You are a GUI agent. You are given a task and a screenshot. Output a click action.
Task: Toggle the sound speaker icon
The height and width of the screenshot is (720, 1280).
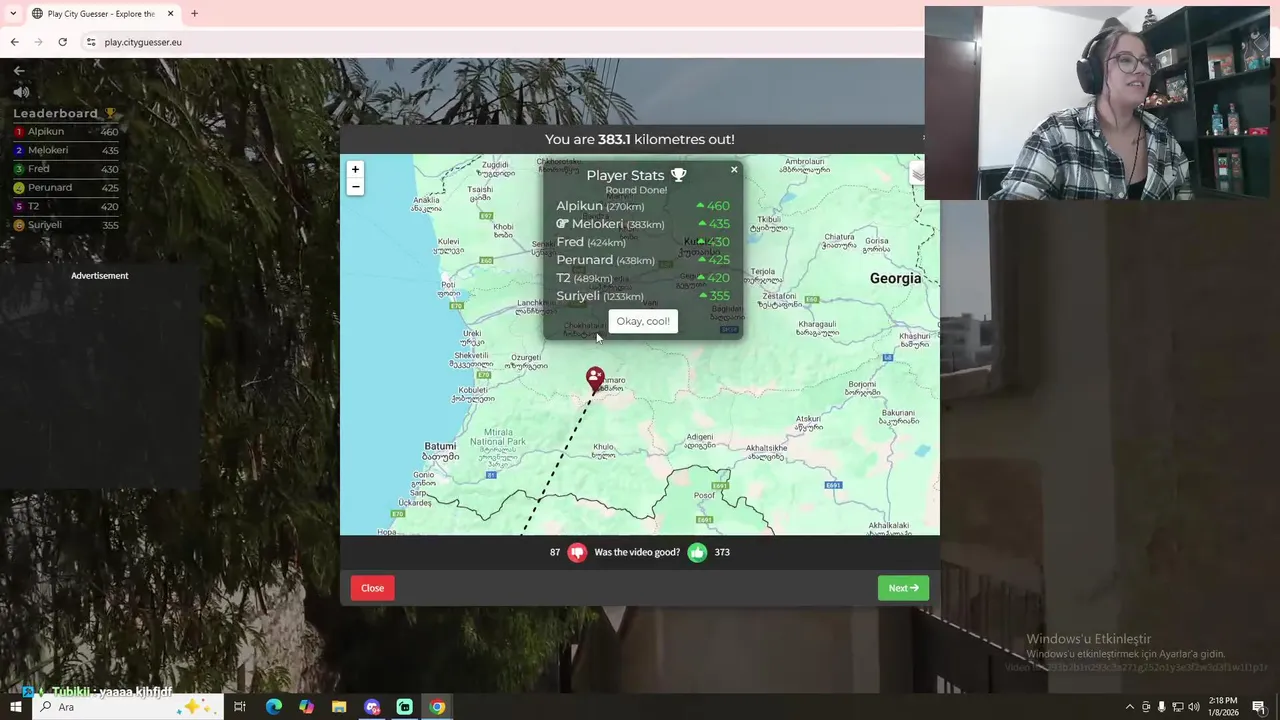coord(21,92)
